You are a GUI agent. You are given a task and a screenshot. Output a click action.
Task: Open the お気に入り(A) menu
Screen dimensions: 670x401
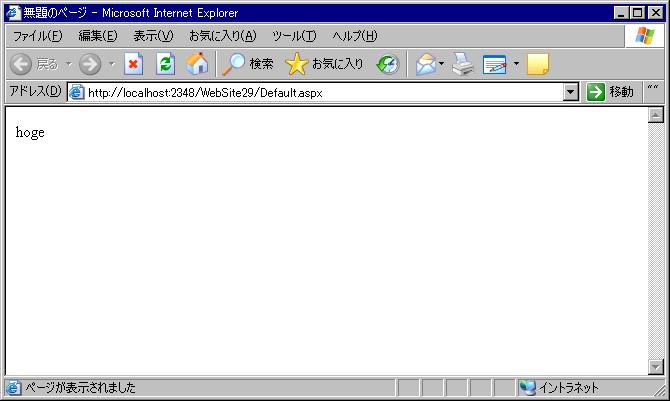click(223, 36)
